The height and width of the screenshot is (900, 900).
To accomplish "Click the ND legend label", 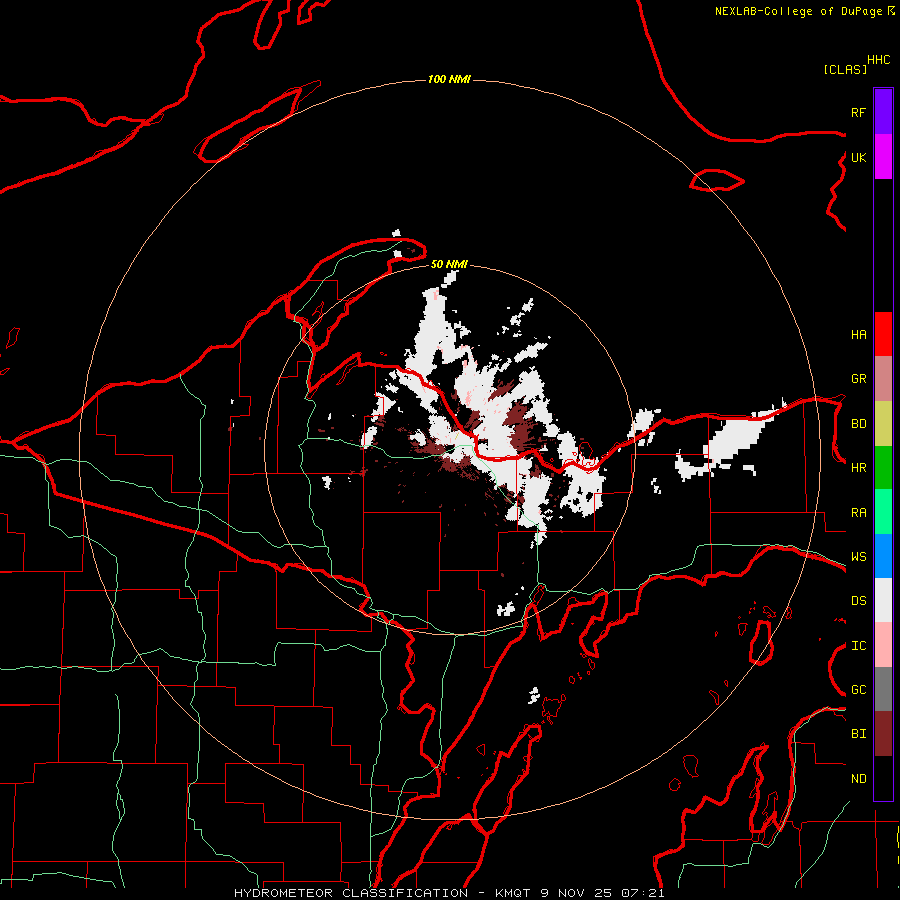I will pyautogui.click(x=858, y=779).
